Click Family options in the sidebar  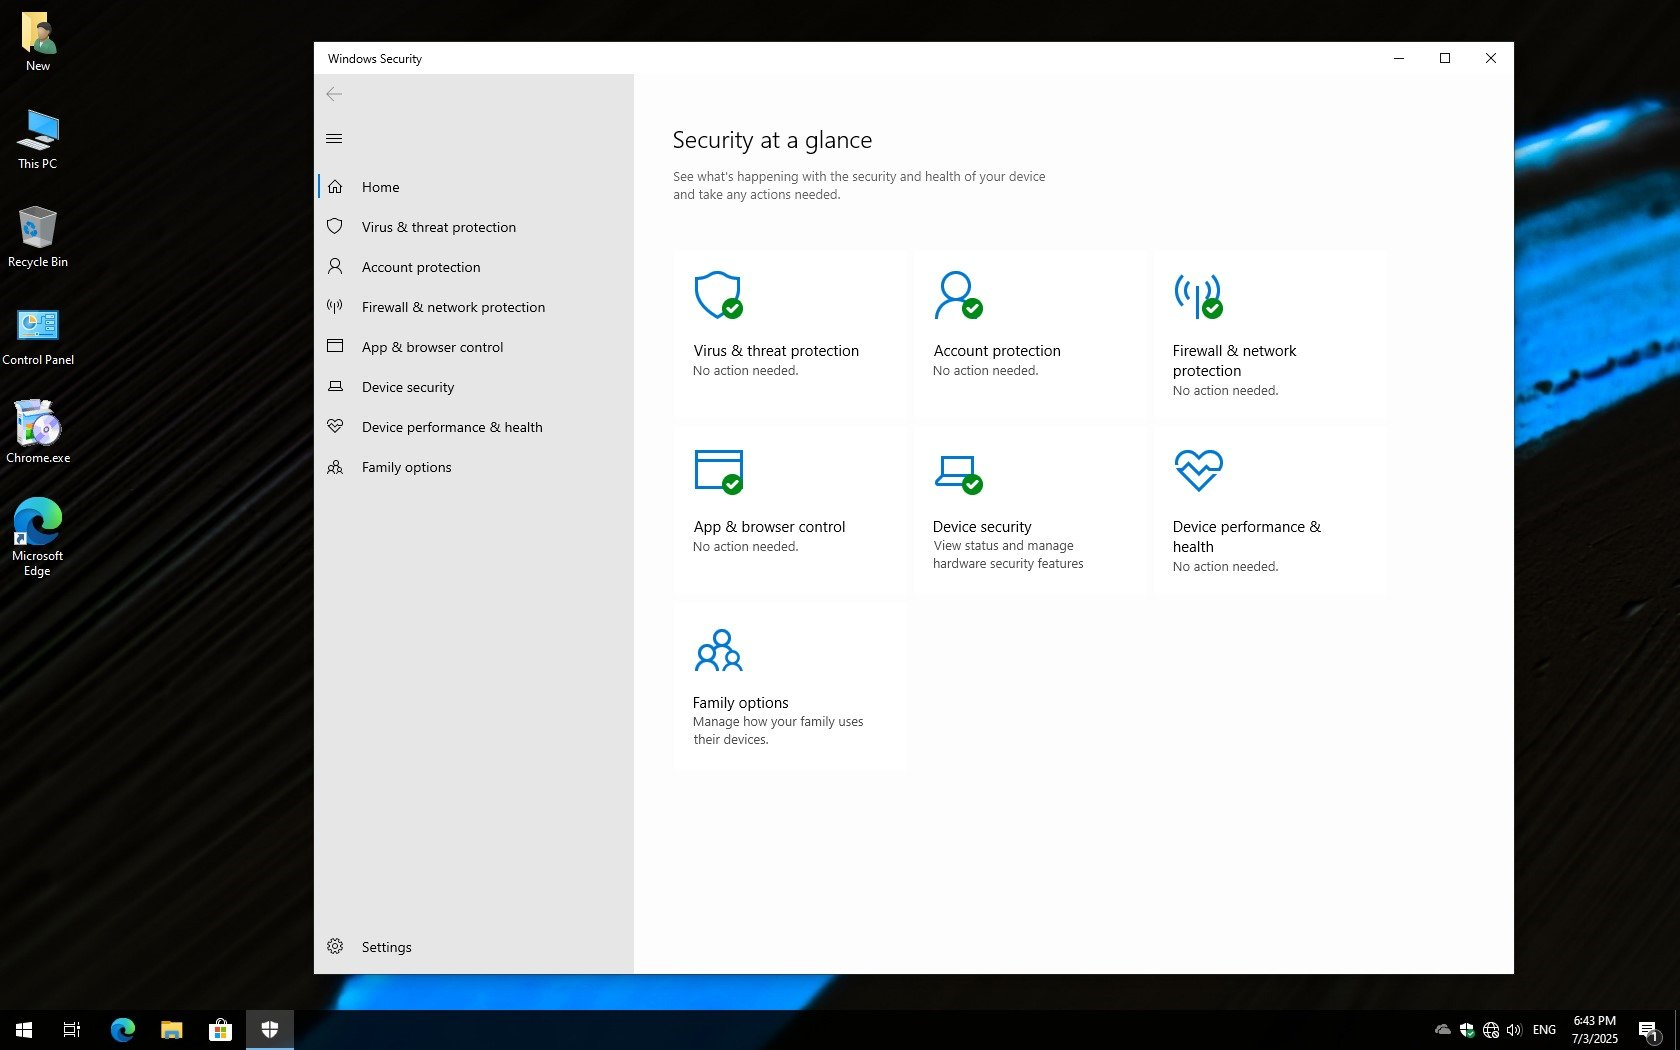point(406,467)
